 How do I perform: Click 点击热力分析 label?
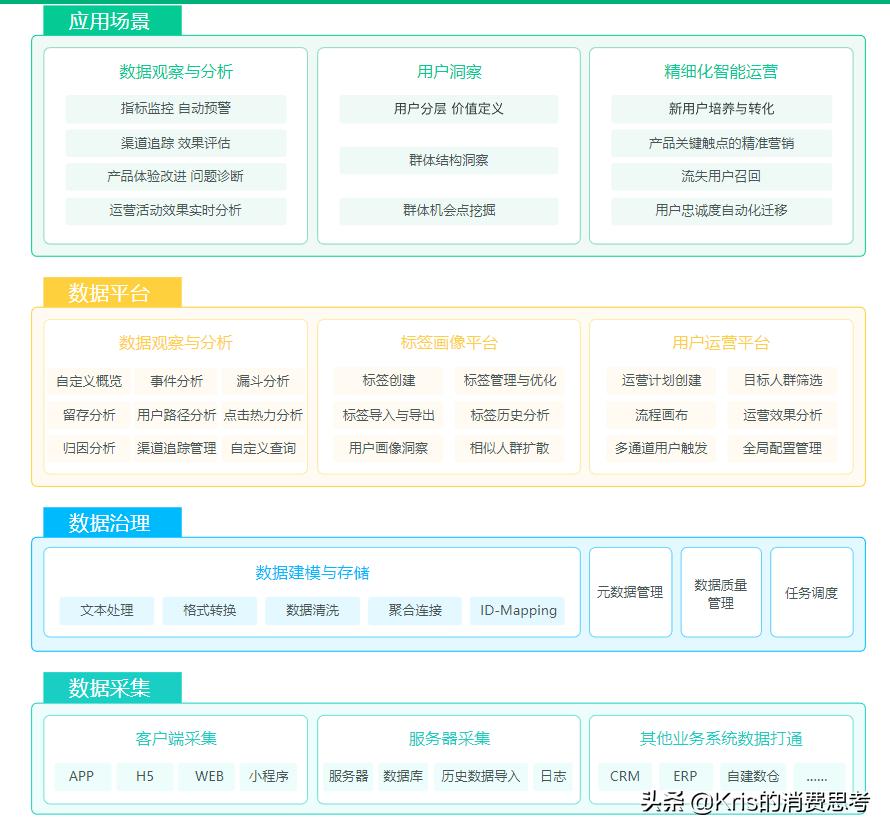pyautogui.click(x=263, y=415)
